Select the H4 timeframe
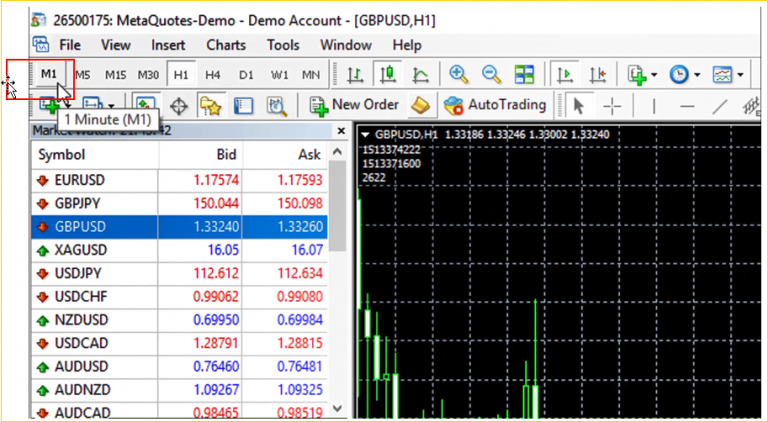768x422 pixels. point(213,75)
